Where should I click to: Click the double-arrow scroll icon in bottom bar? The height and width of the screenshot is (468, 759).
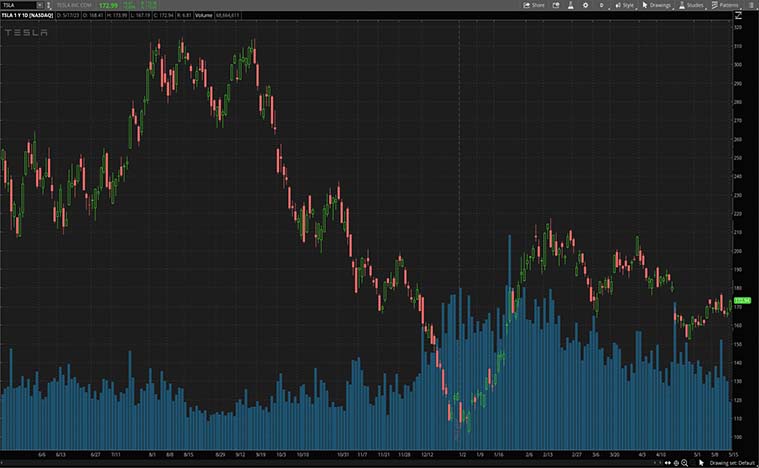pyautogui.click(x=668, y=463)
